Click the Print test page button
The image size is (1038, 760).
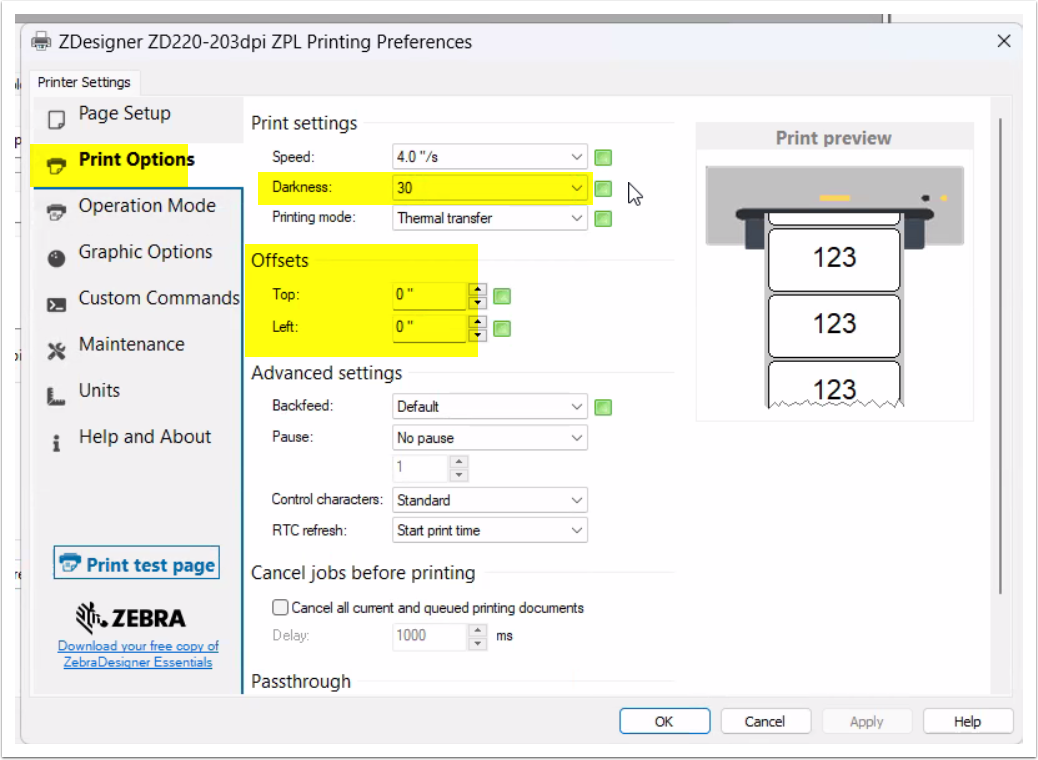click(137, 564)
